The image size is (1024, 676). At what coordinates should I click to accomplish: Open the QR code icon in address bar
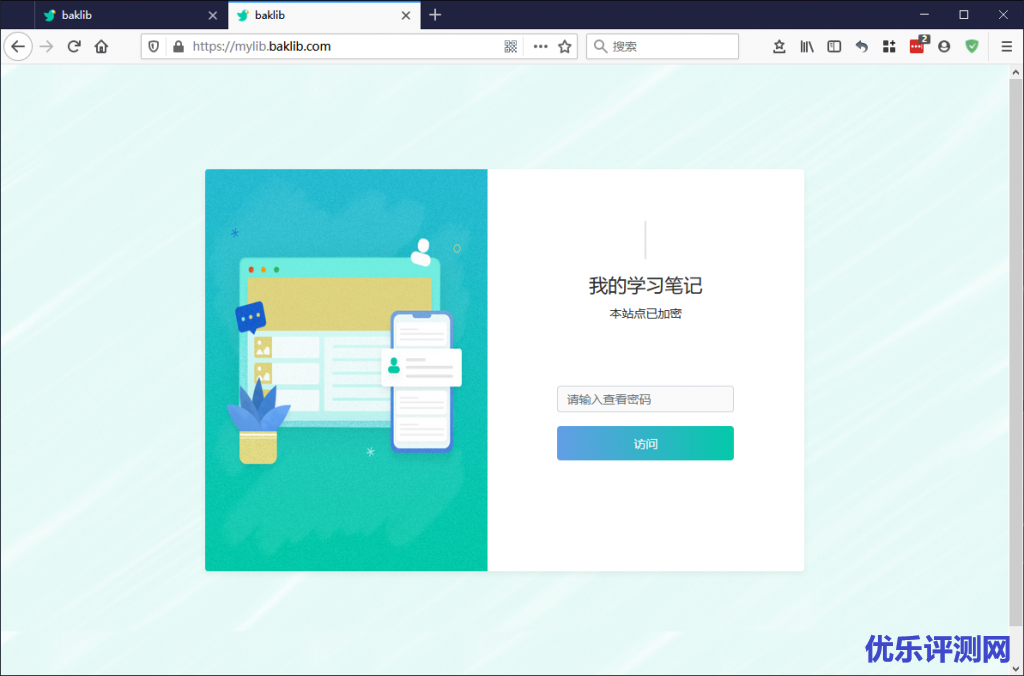(x=510, y=46)
